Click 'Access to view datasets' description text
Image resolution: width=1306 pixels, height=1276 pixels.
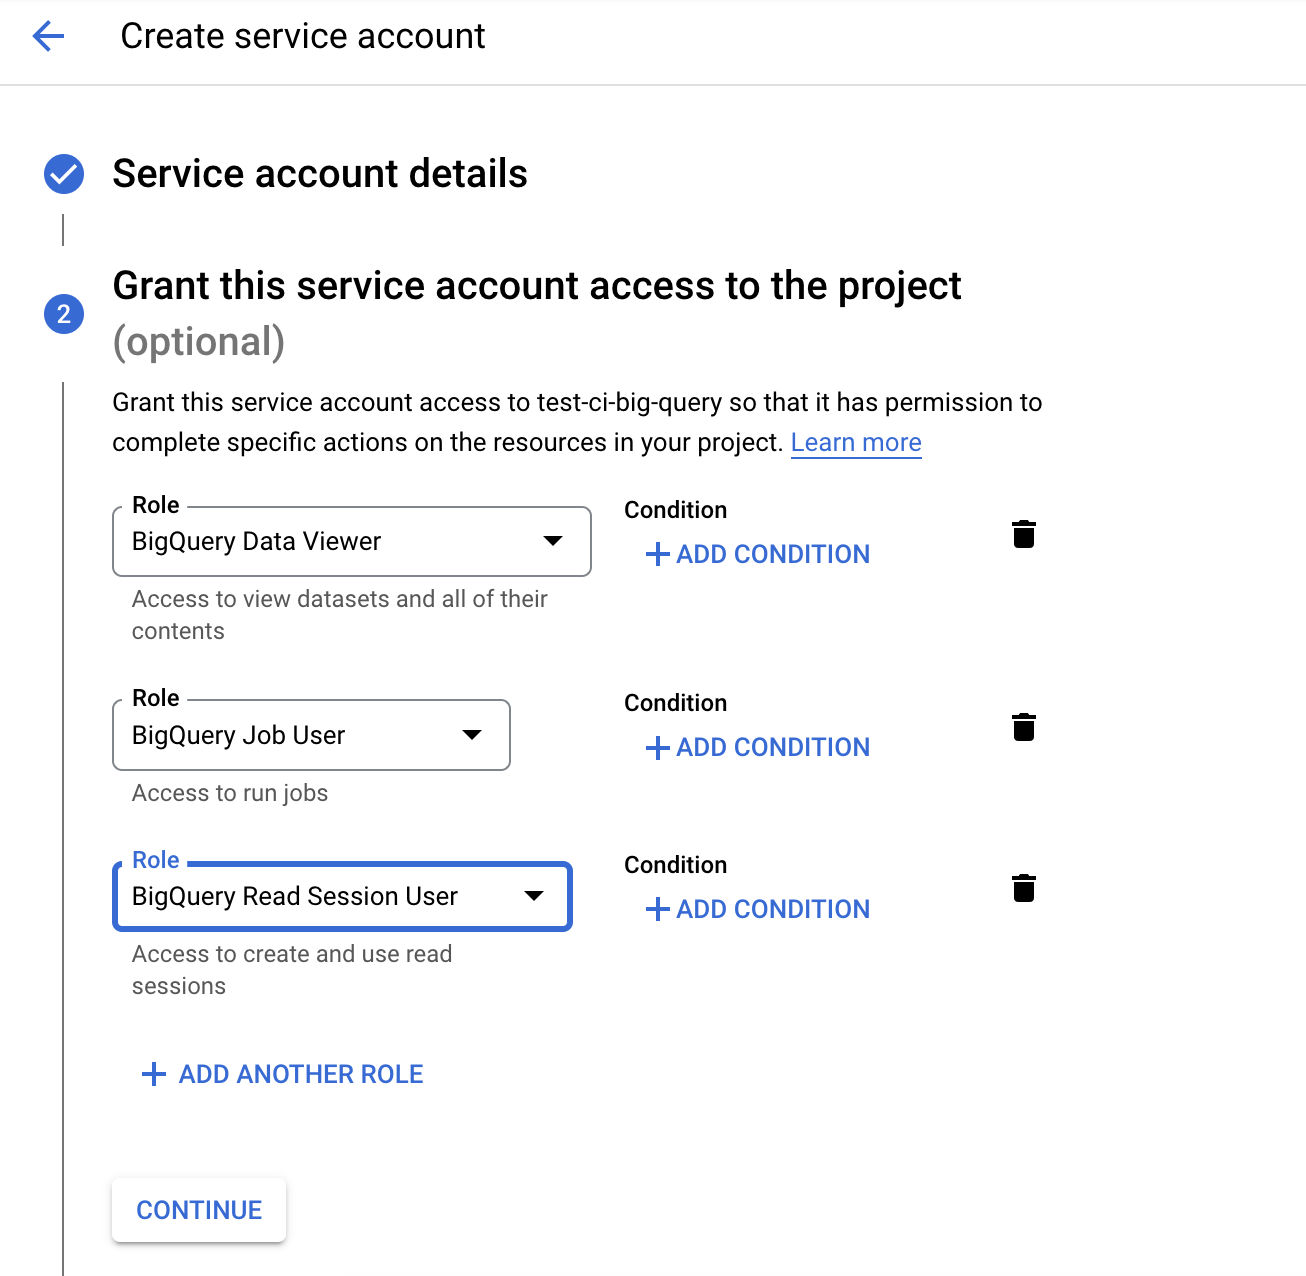(x=340, y=615)
